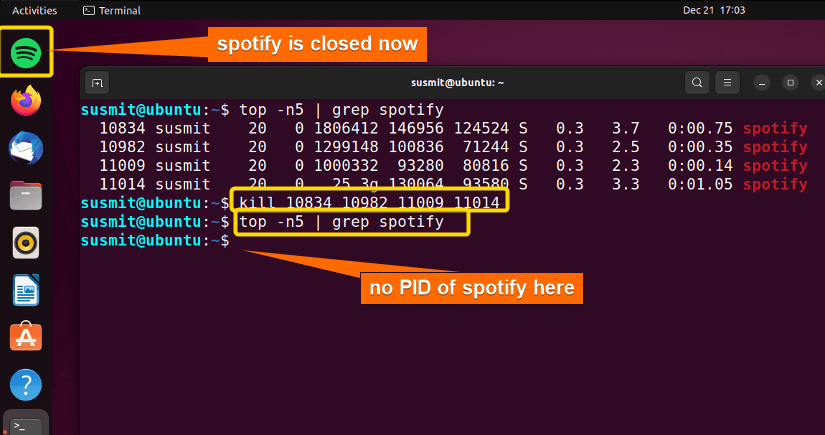The height and width of the screenshot is (435, 825).
Task: Open Spotify from the dock
Action: pyautogui.click(x=26, y=53)
